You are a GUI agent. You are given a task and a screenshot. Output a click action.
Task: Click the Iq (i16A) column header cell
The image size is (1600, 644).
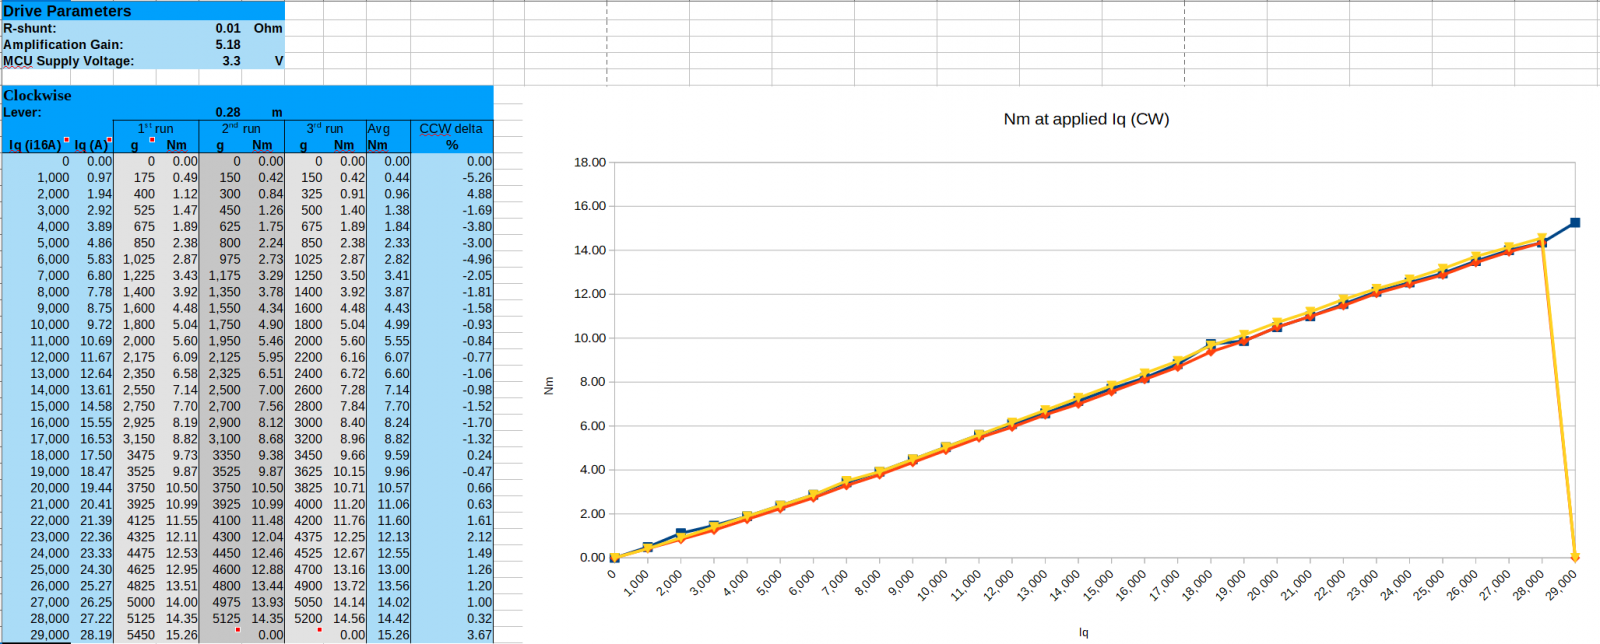[35, 145]
